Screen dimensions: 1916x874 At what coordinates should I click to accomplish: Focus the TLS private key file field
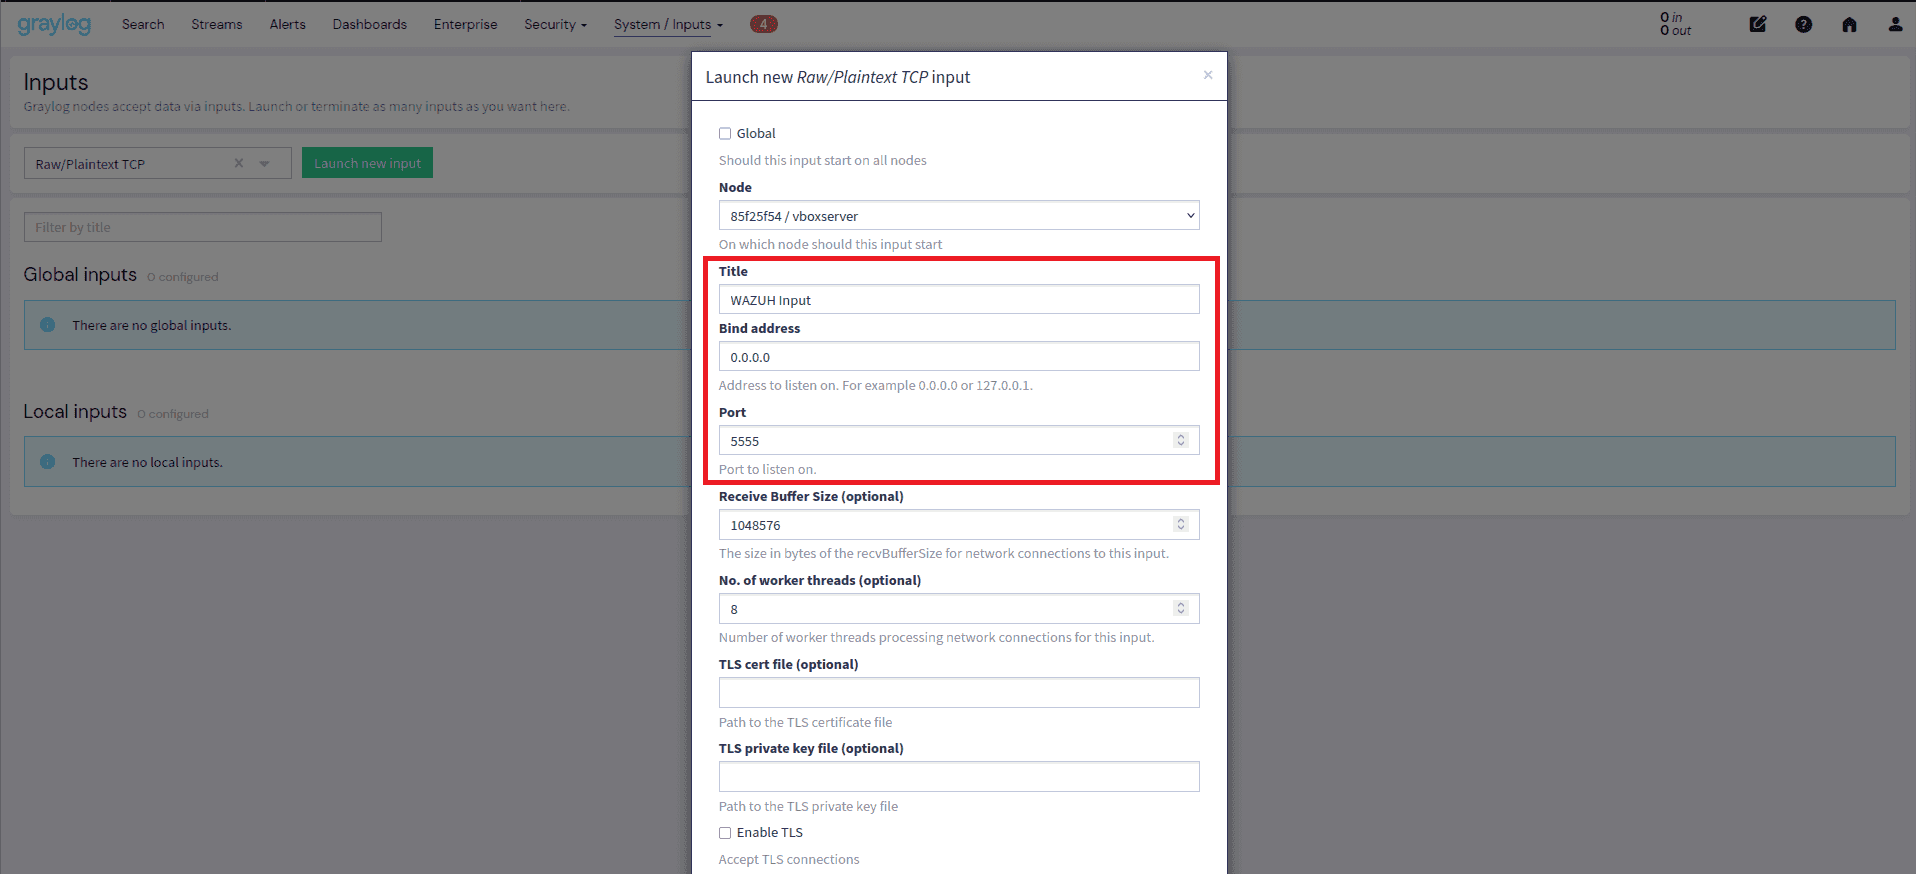(x=959, y=776)
